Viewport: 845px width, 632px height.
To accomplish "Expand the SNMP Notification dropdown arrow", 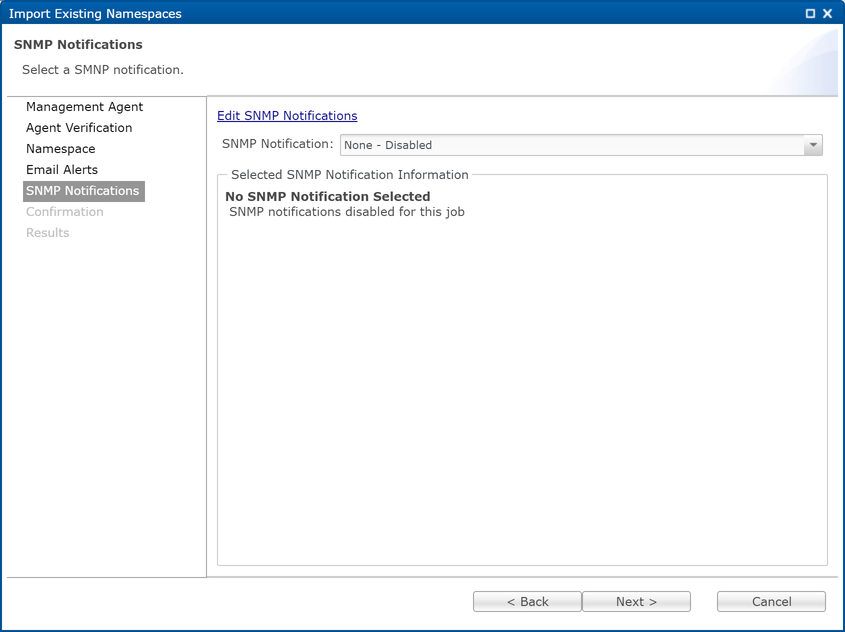I will click(813, 145).
